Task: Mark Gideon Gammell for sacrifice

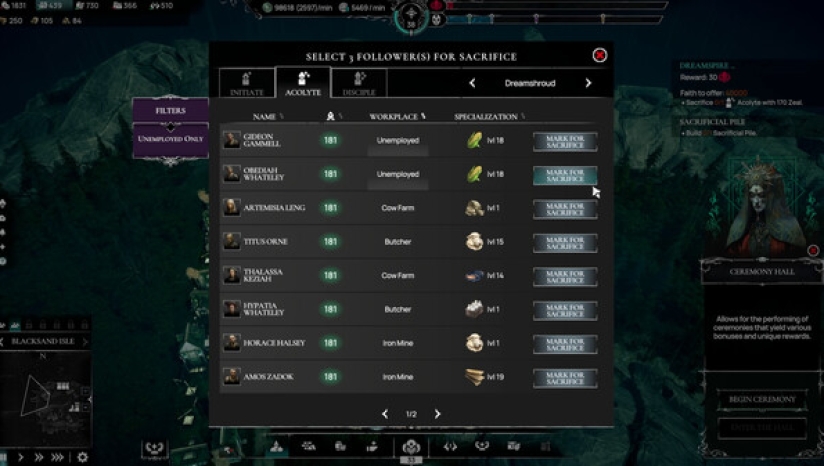Action: coord(565,141)
